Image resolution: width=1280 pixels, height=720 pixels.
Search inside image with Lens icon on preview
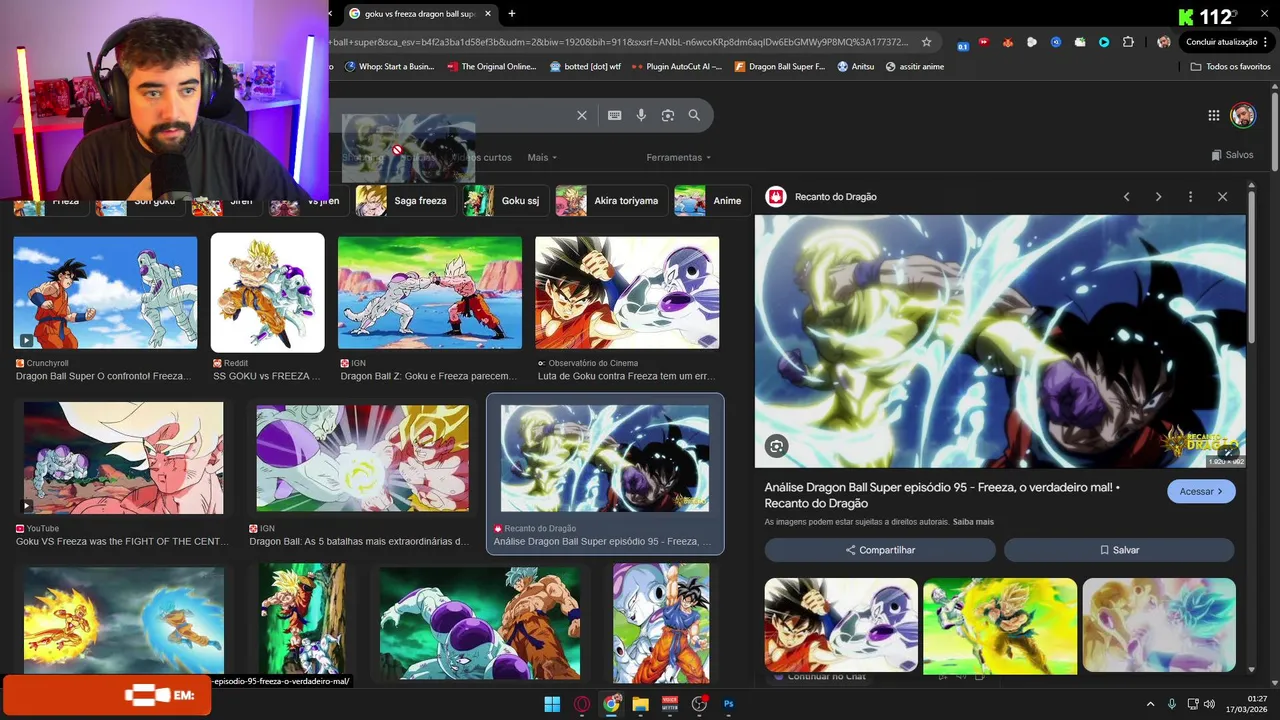point(777,446)
